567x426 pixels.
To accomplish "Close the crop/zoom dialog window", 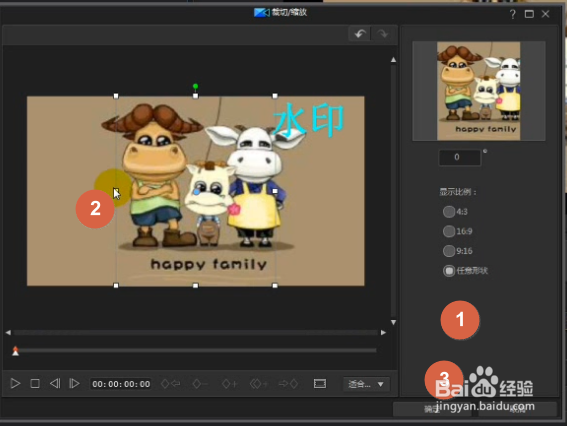I will [x=545, y=14].
